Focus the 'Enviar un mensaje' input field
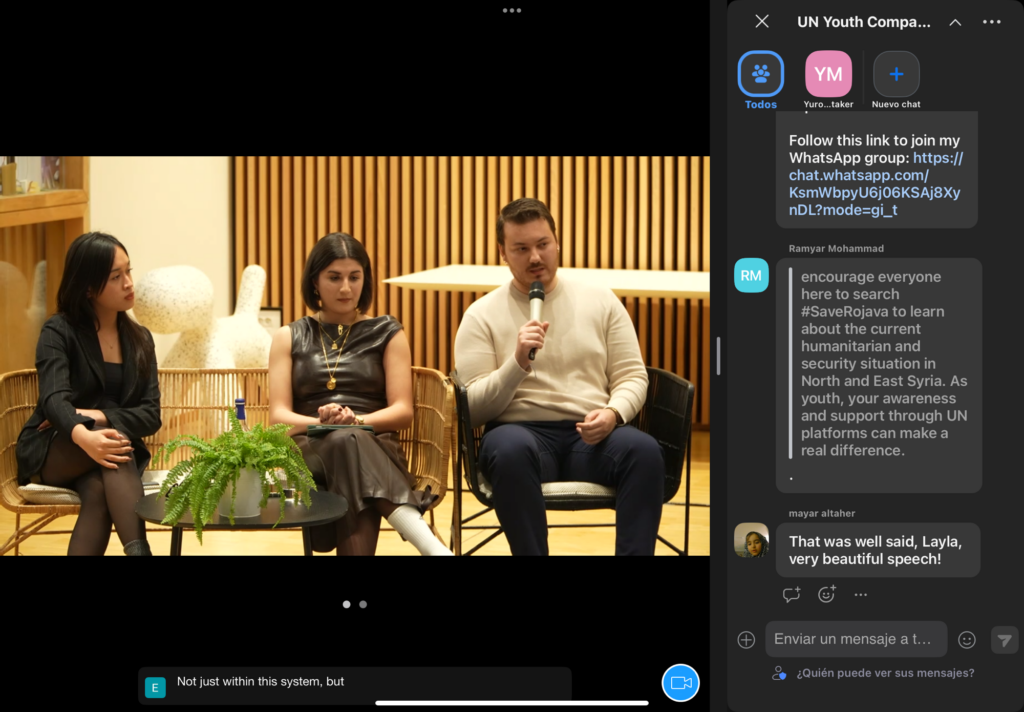The image size is (1024, 712). (856, 639)
